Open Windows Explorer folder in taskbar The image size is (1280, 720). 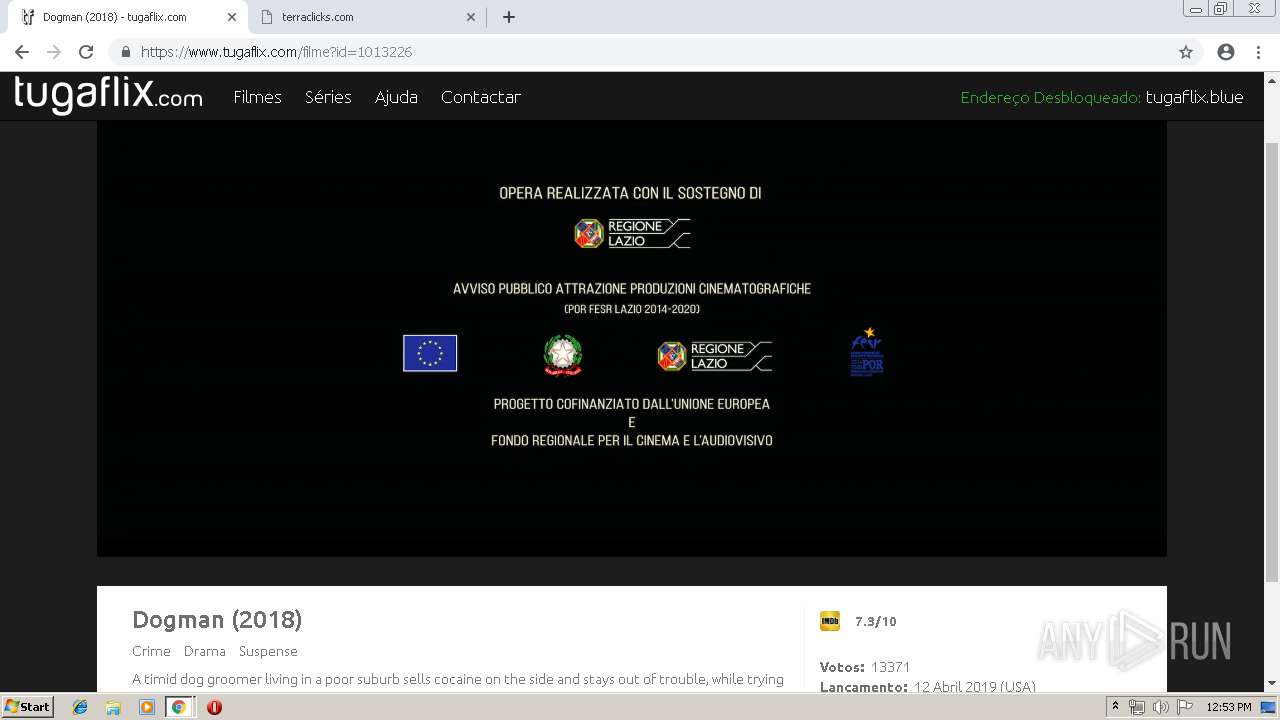(x=113, y=707)
